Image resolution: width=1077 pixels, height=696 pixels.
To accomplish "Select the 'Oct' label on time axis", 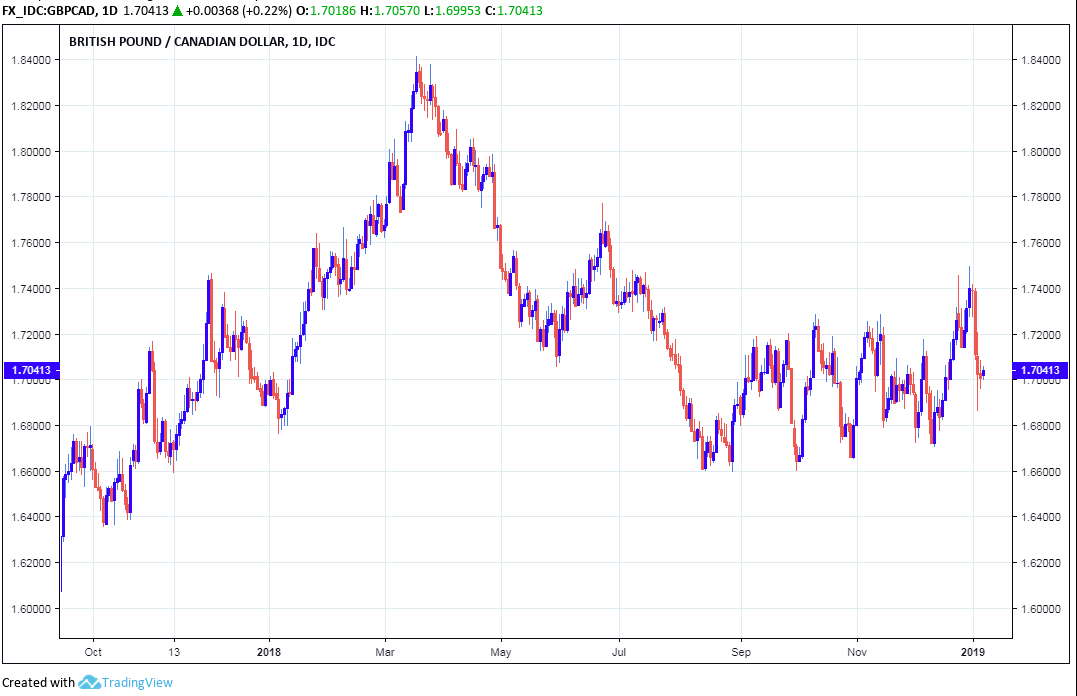I will point(91,650).
